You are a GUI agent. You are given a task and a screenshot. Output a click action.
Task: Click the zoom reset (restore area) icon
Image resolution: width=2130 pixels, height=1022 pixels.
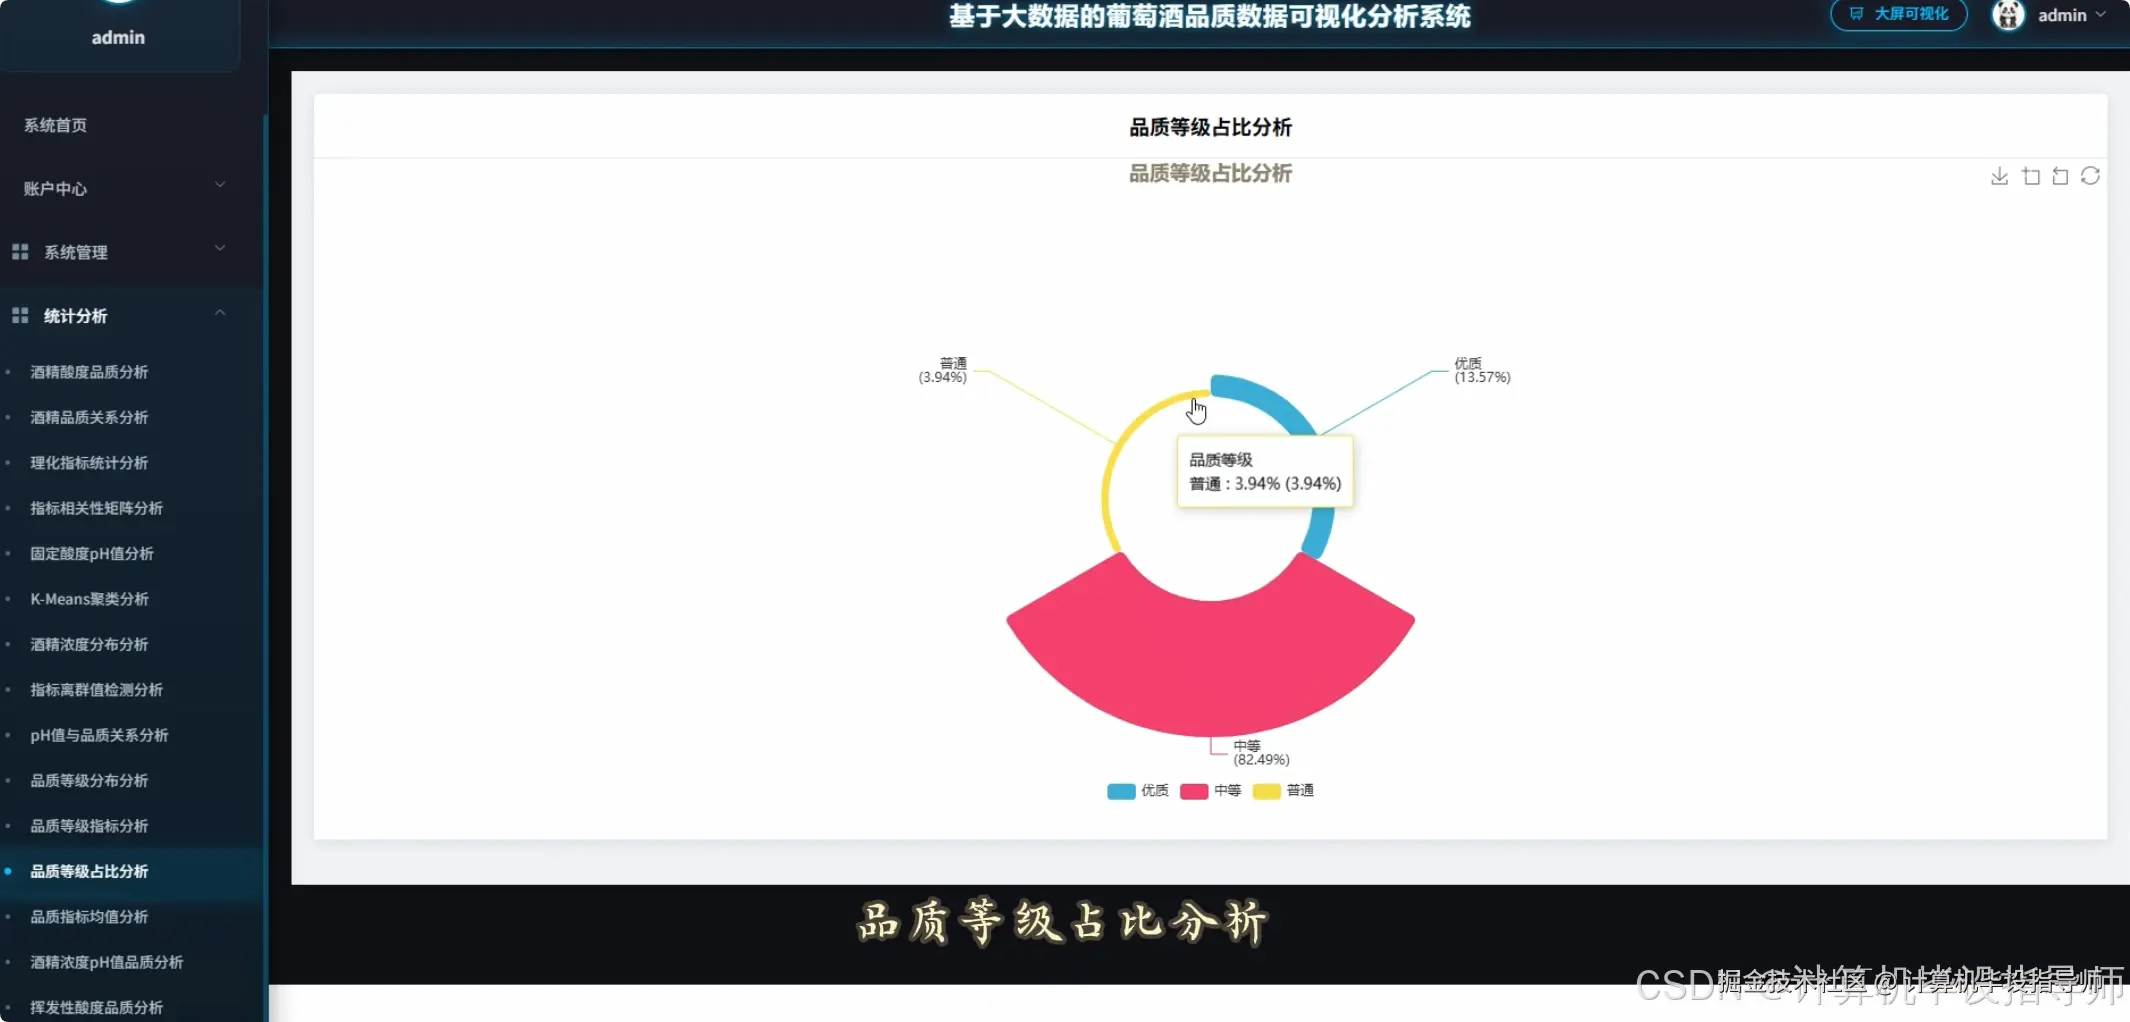2060,176
